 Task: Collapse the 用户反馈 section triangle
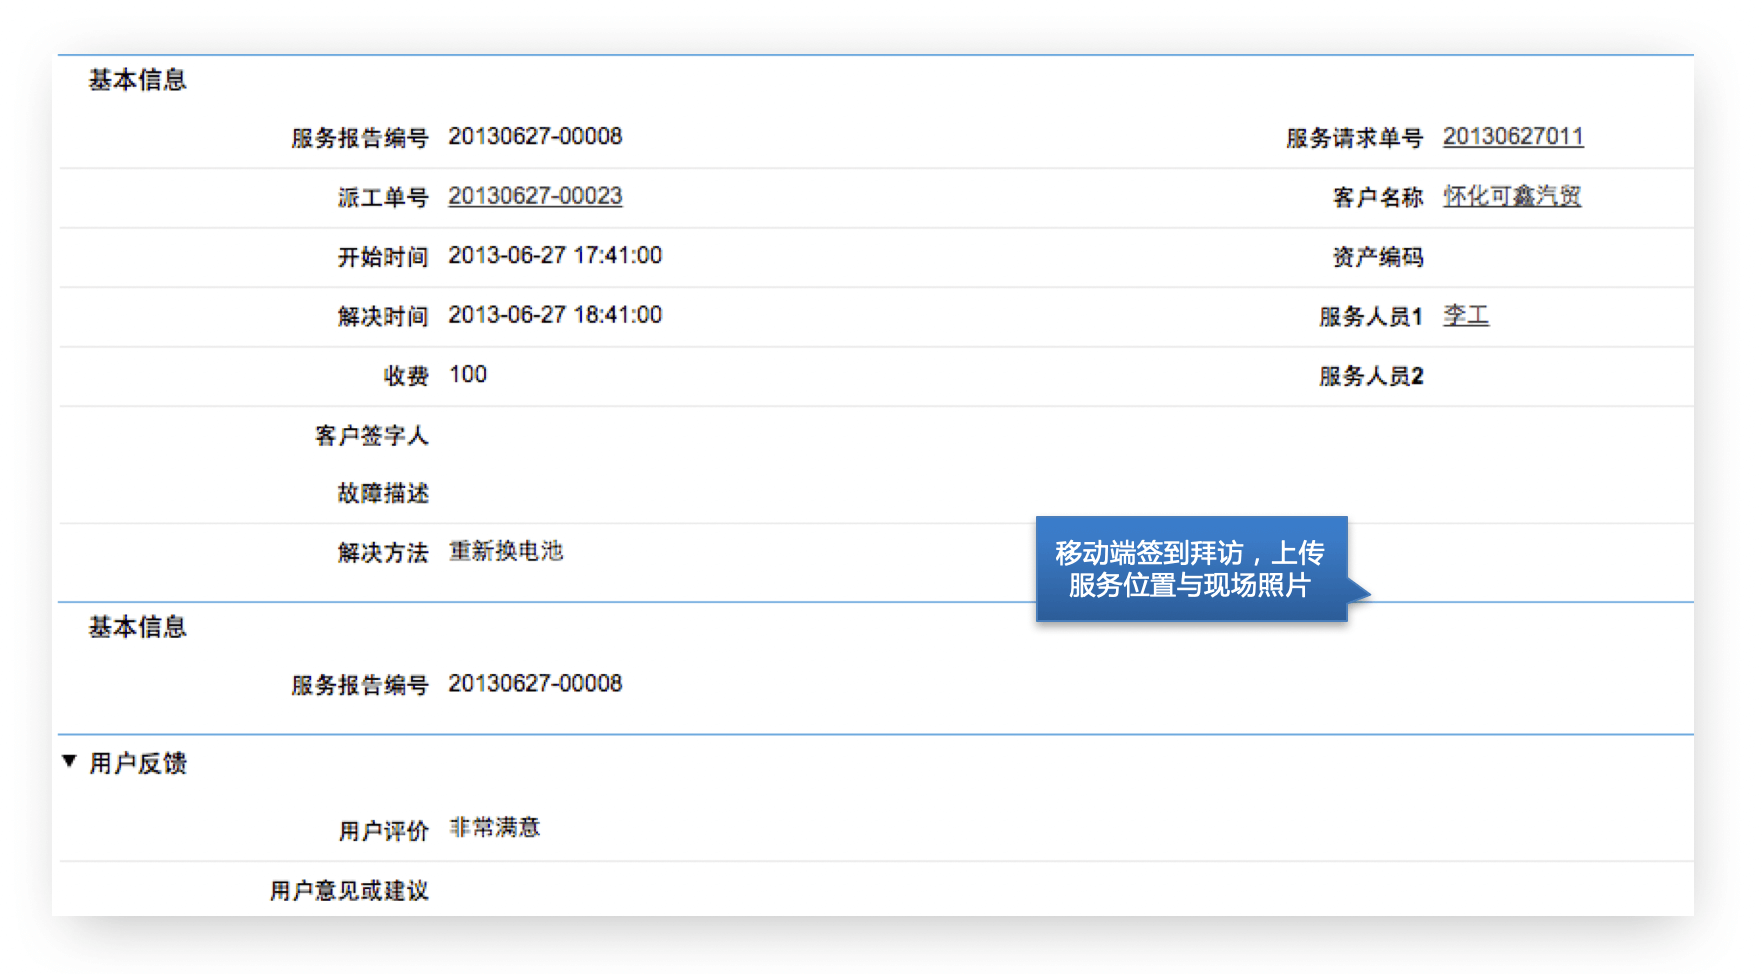coord(69,762)
